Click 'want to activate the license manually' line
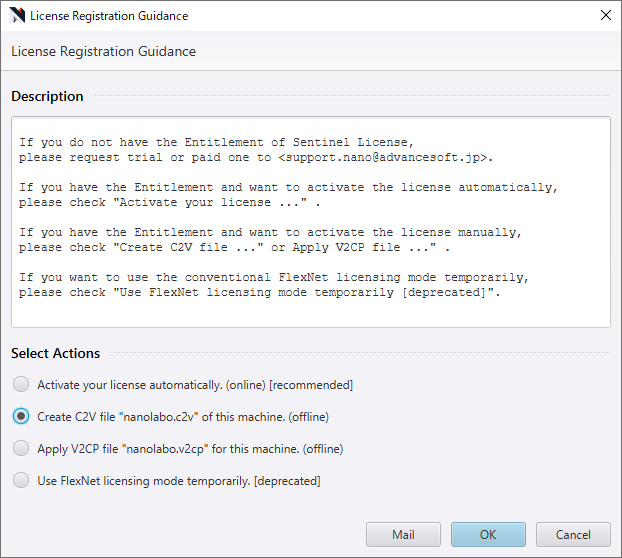Viewport: 622px width, 558px height. click(x=270, y=232)
